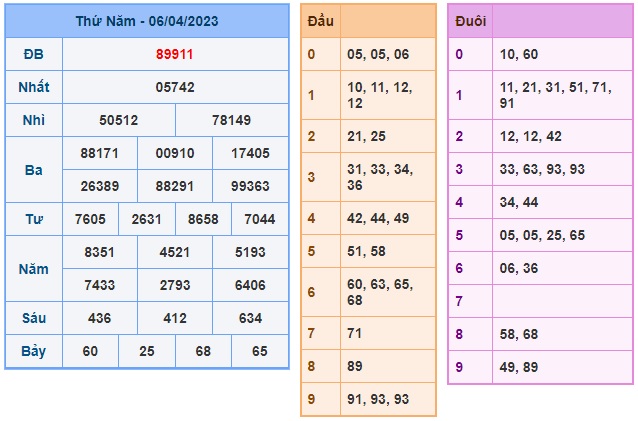Viewport: 638px width, 421px height.
Task: Select the Nhì prize number 78149
Action: [232, 120]
